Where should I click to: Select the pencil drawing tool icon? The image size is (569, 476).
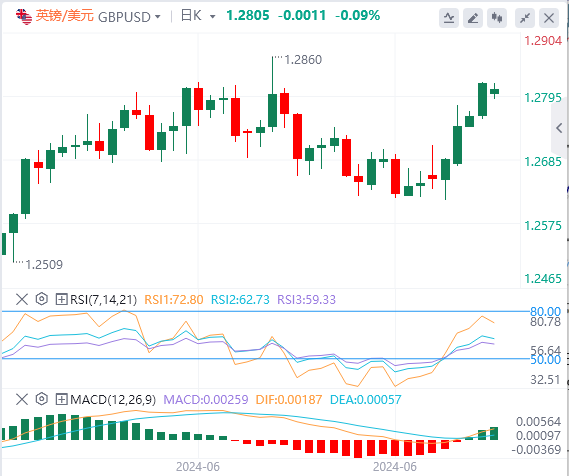[x=472, y=18]
